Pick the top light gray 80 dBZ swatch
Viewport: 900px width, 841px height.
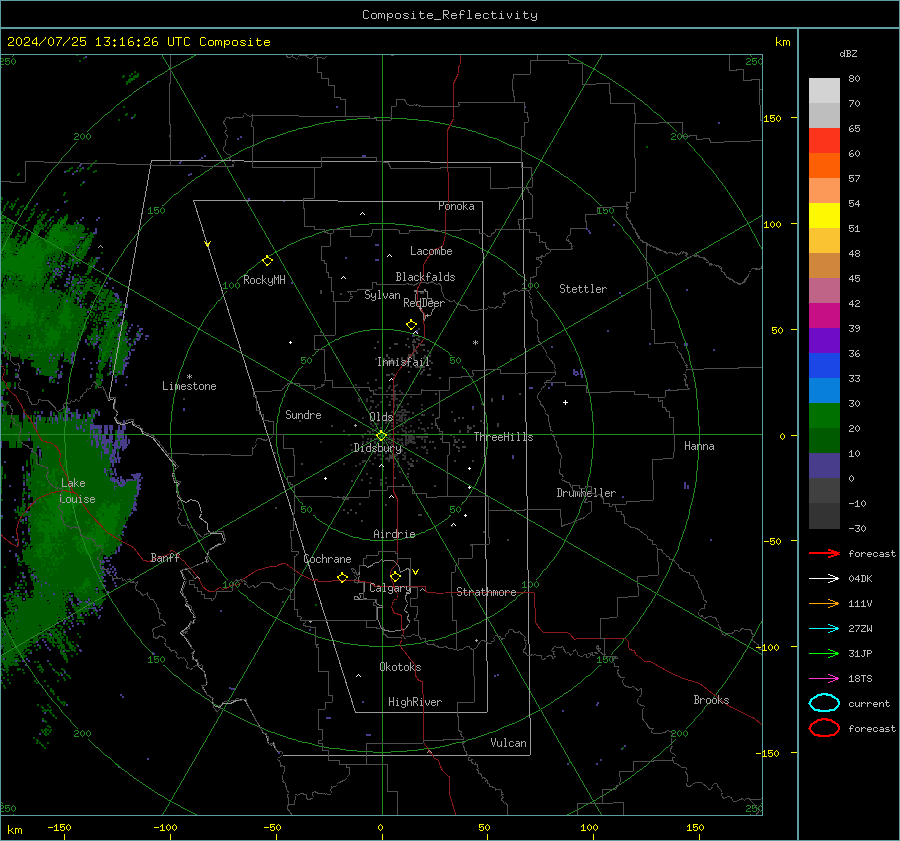coord(824,90)
